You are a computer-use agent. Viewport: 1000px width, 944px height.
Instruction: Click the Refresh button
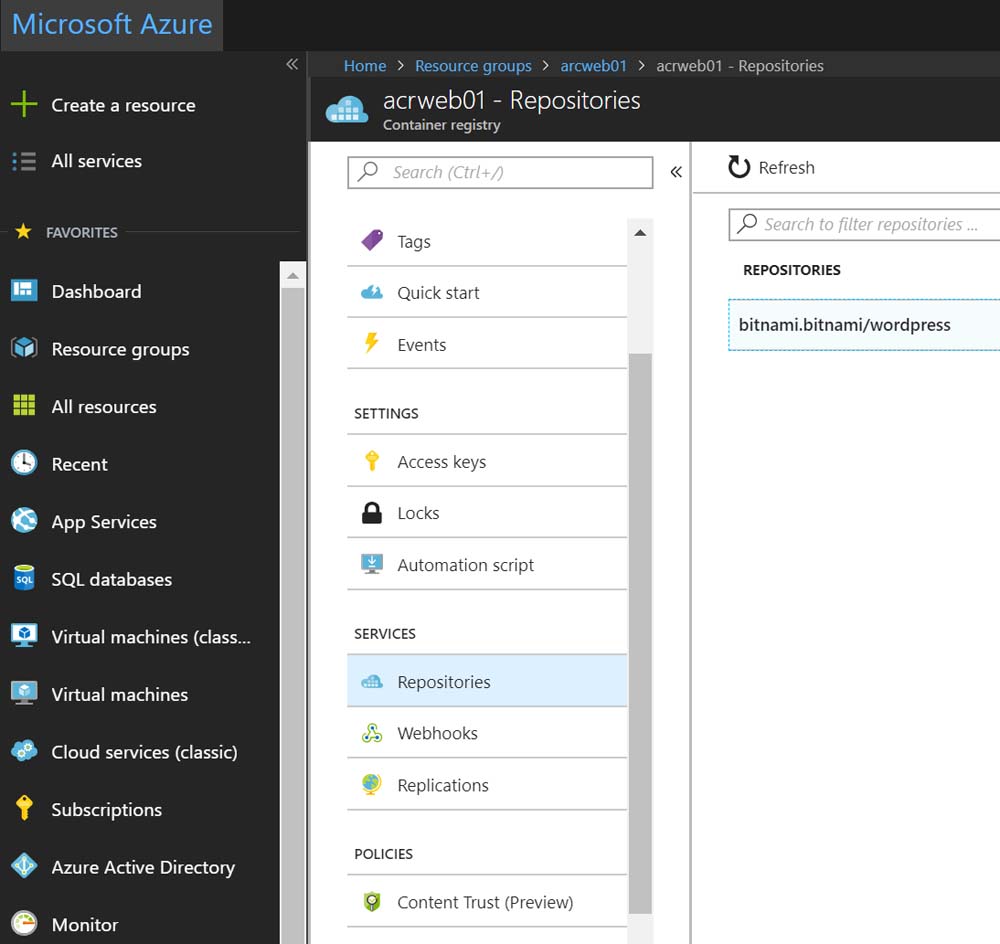[x=771, y=167]
